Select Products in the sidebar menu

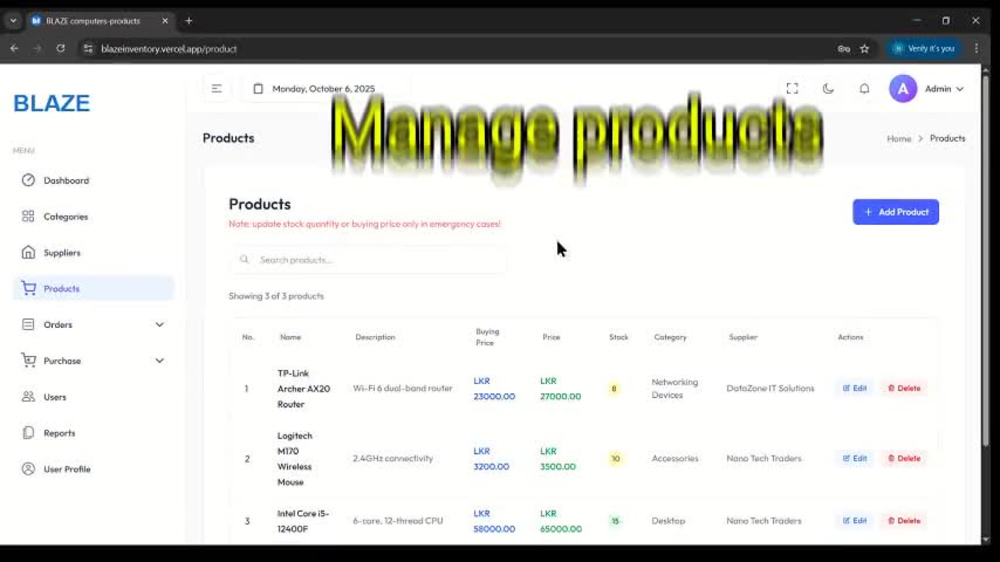(x=93, y=288)
